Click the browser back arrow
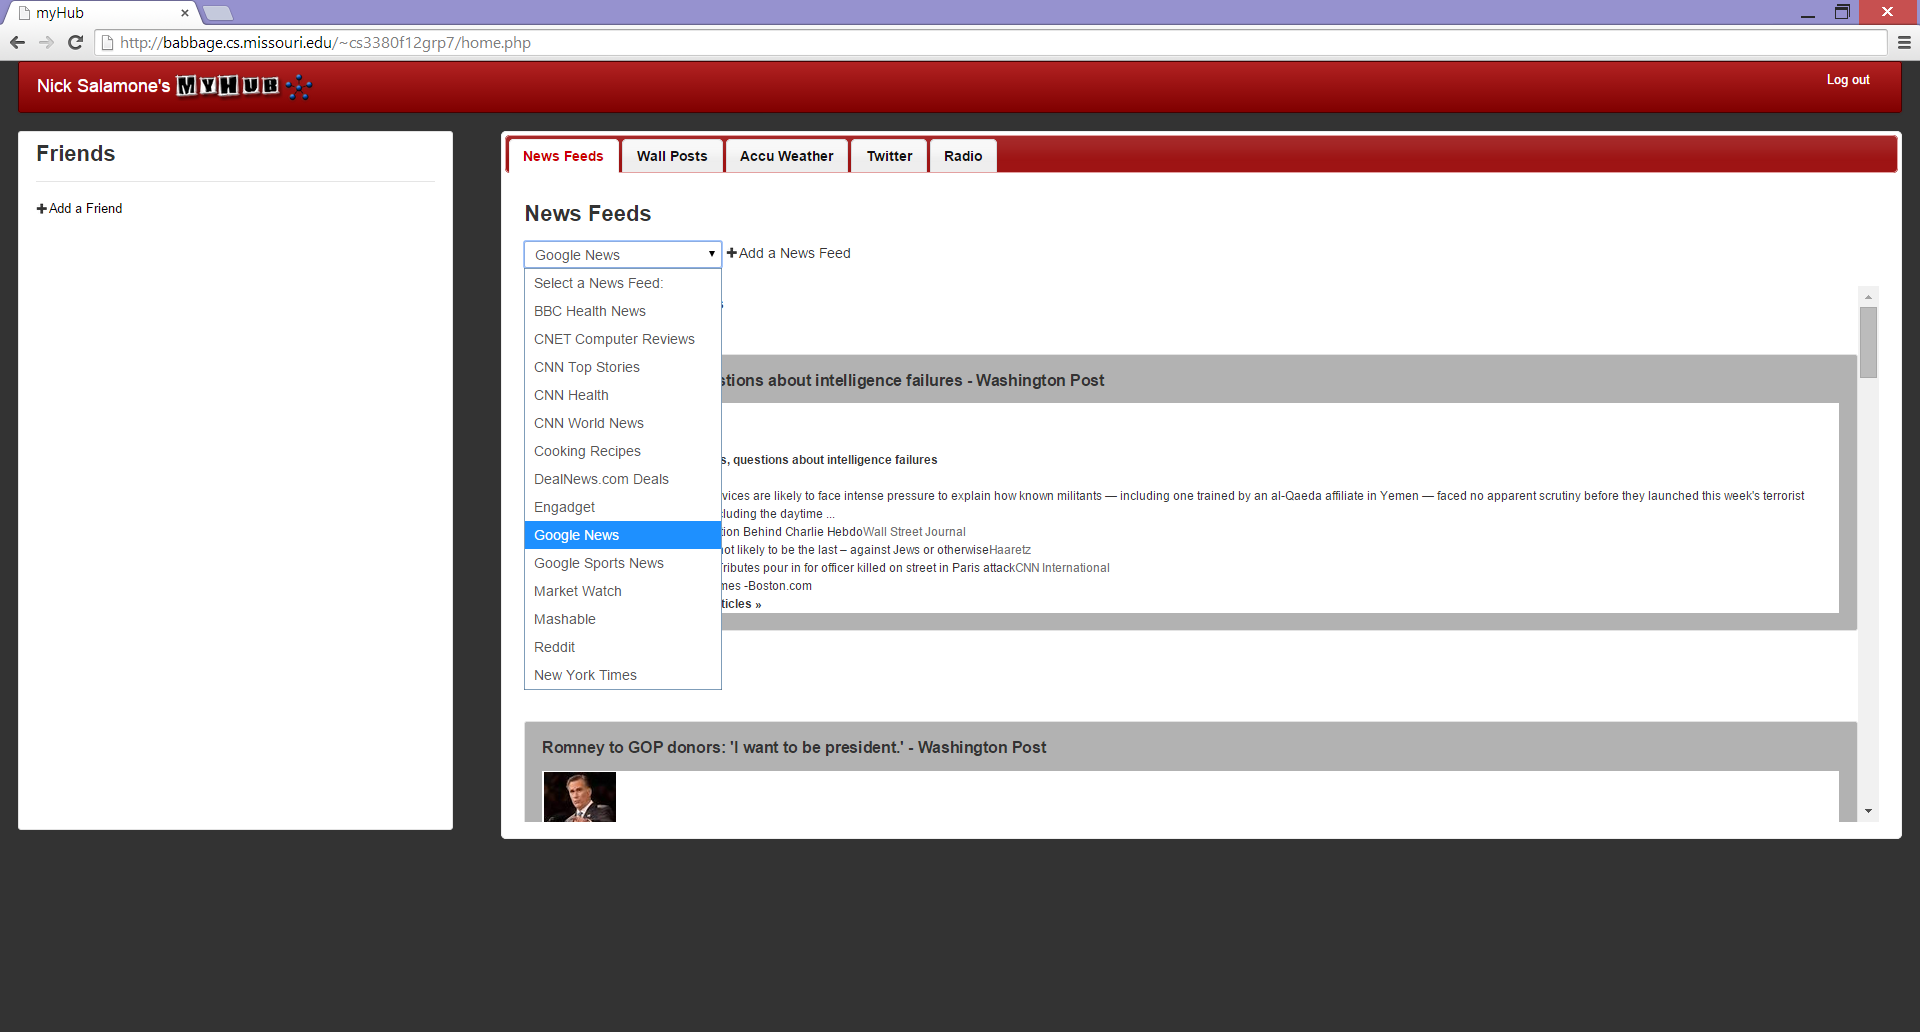 click(x=17, y=42)
